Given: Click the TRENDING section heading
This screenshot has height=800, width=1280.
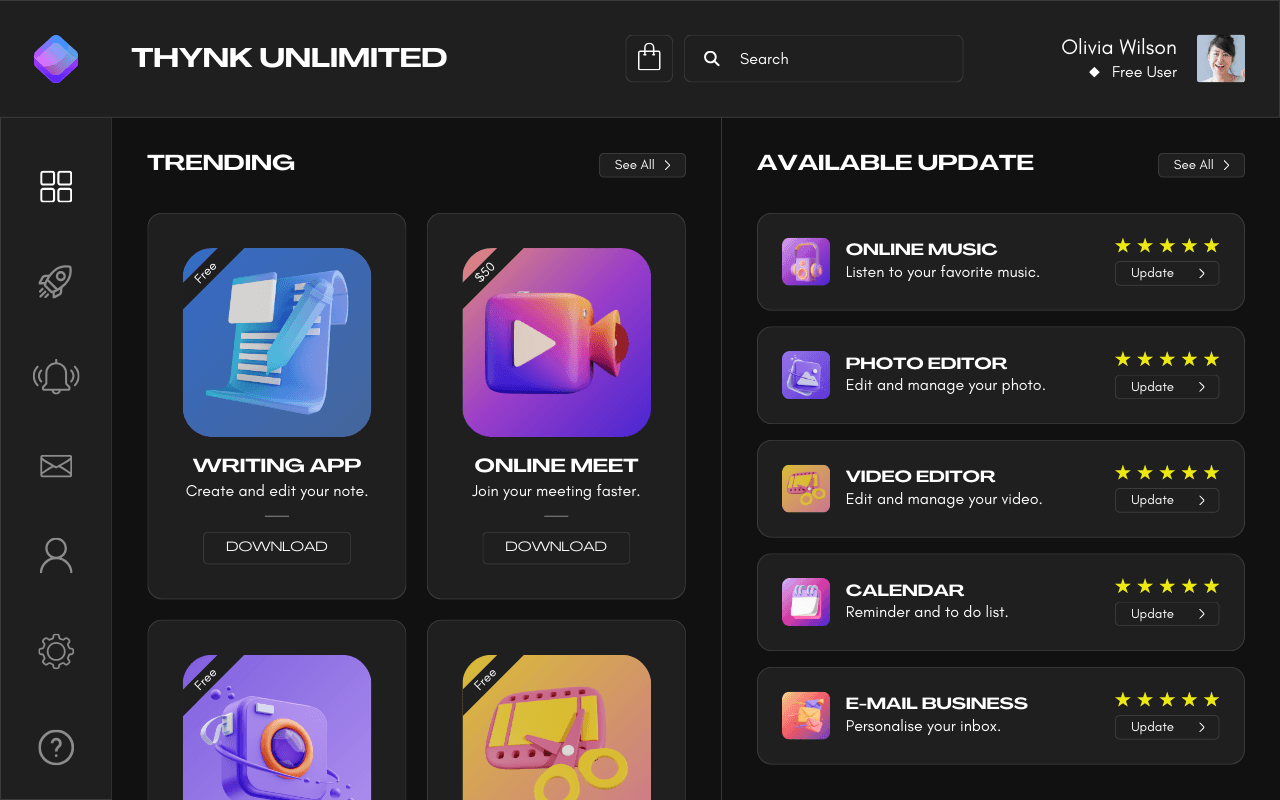Looking at the screenshot, I should 221,163.
